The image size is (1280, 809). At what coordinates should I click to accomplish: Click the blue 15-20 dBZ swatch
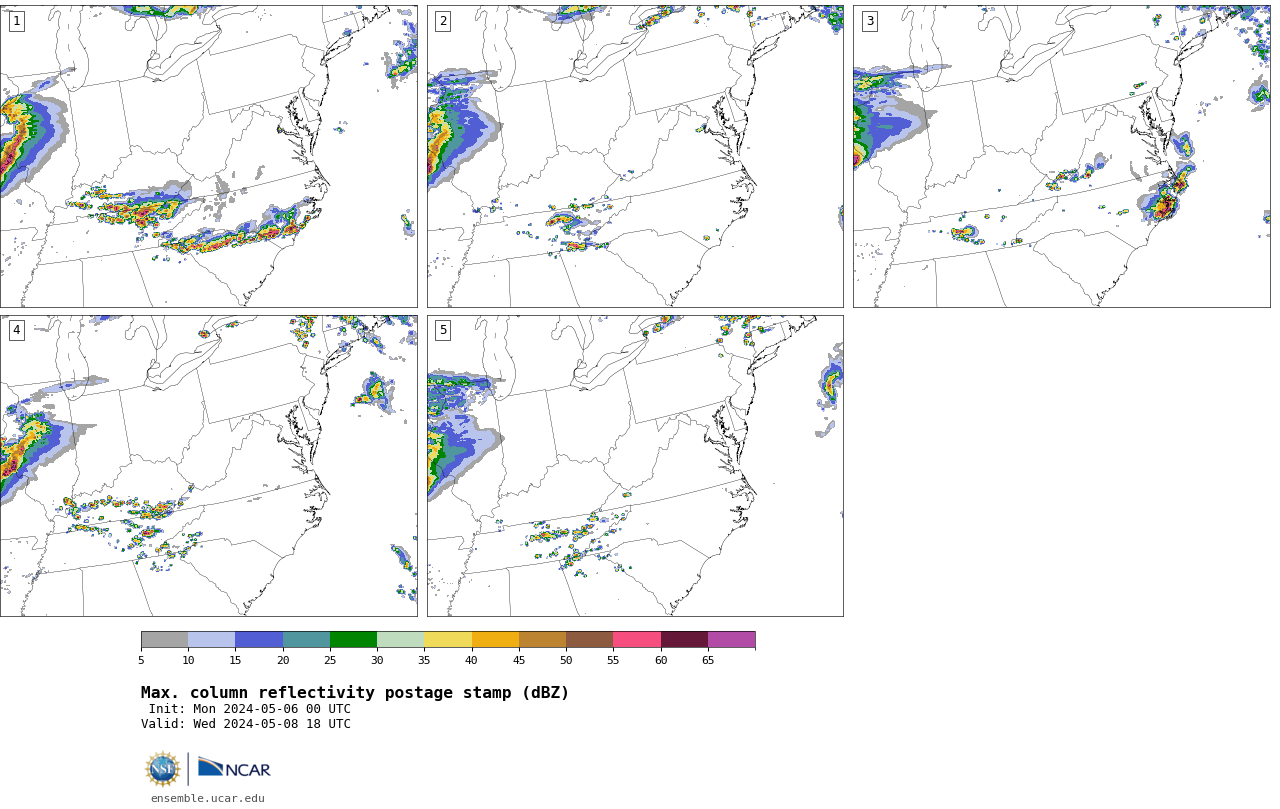(x=259, y=640)
